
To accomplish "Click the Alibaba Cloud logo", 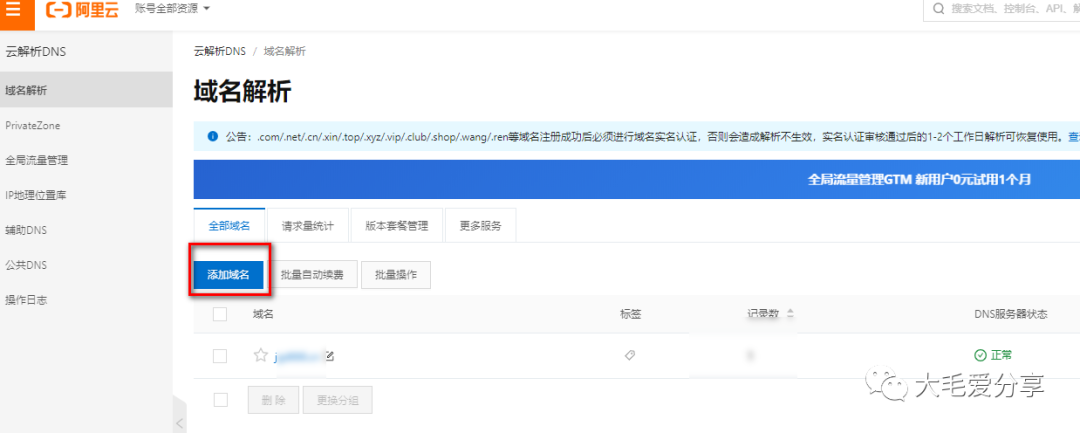I will coord(81,10).
